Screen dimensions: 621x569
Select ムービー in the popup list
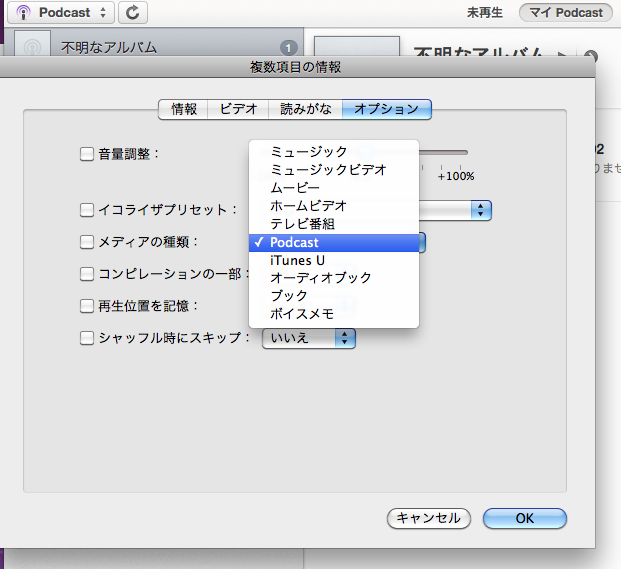(x=334, y=188)
